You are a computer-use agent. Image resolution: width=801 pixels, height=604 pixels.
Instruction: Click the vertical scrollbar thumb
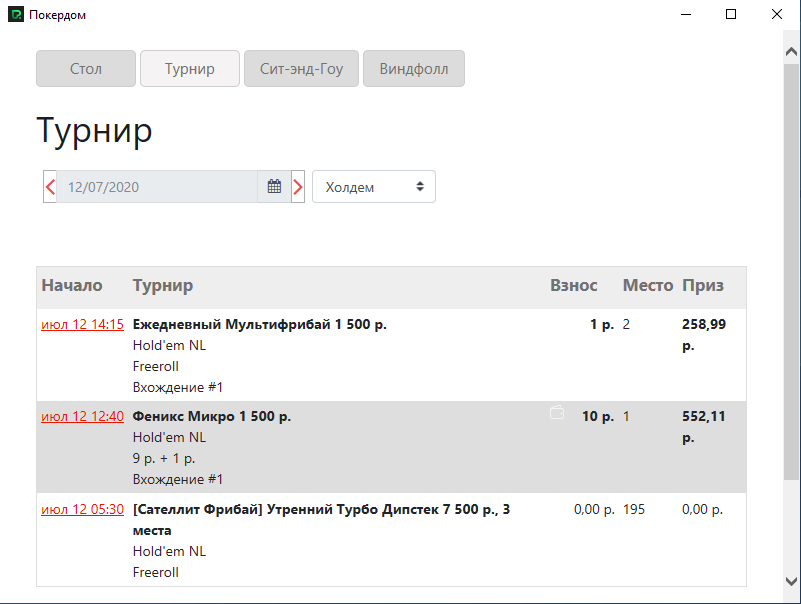[x=791, y=272]
